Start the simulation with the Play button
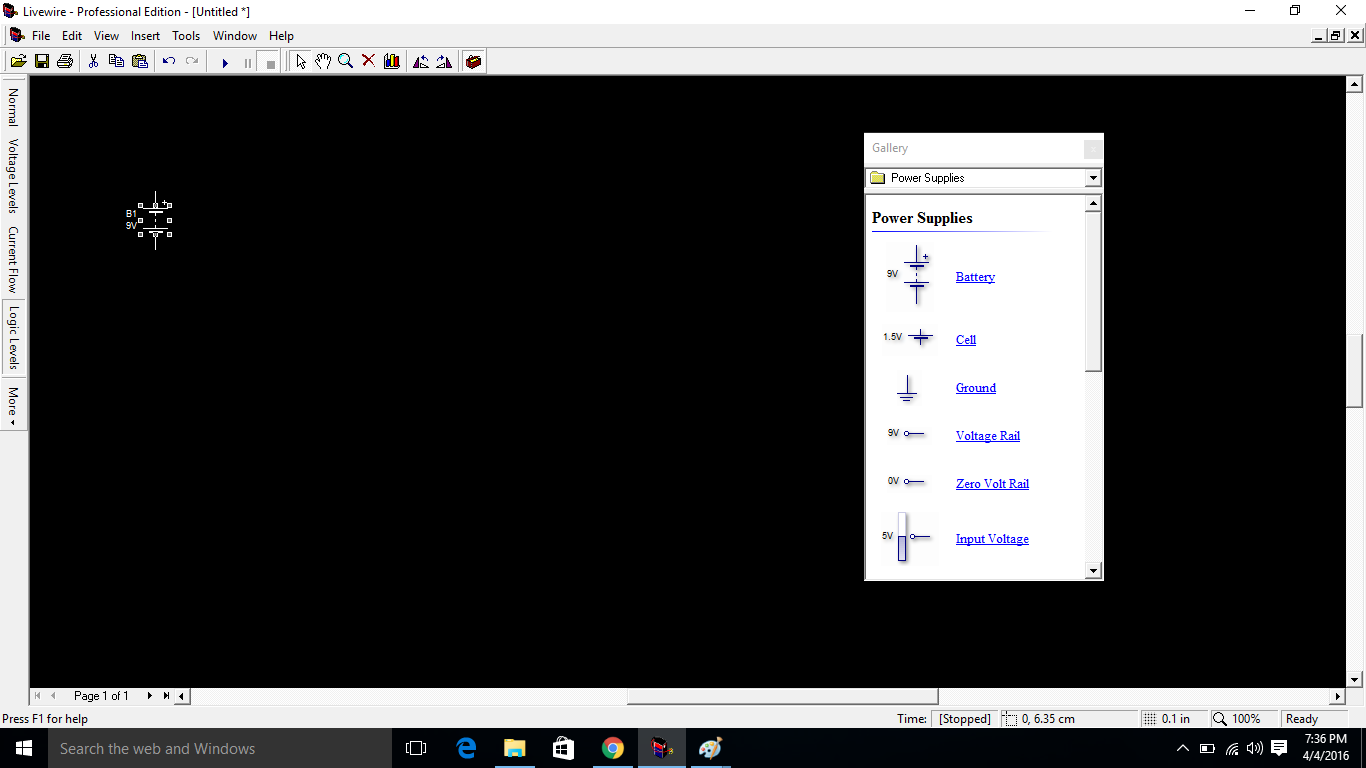 [x=225, y=63]
